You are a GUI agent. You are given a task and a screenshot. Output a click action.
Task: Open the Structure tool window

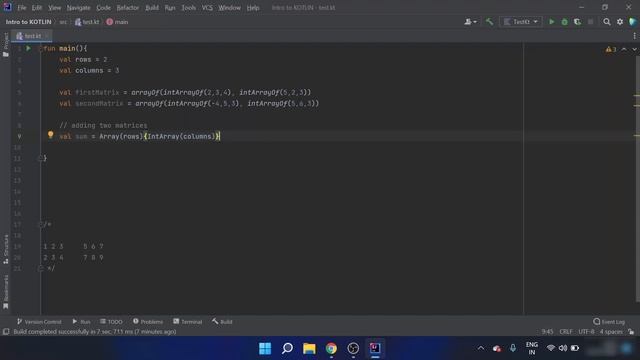5,249
